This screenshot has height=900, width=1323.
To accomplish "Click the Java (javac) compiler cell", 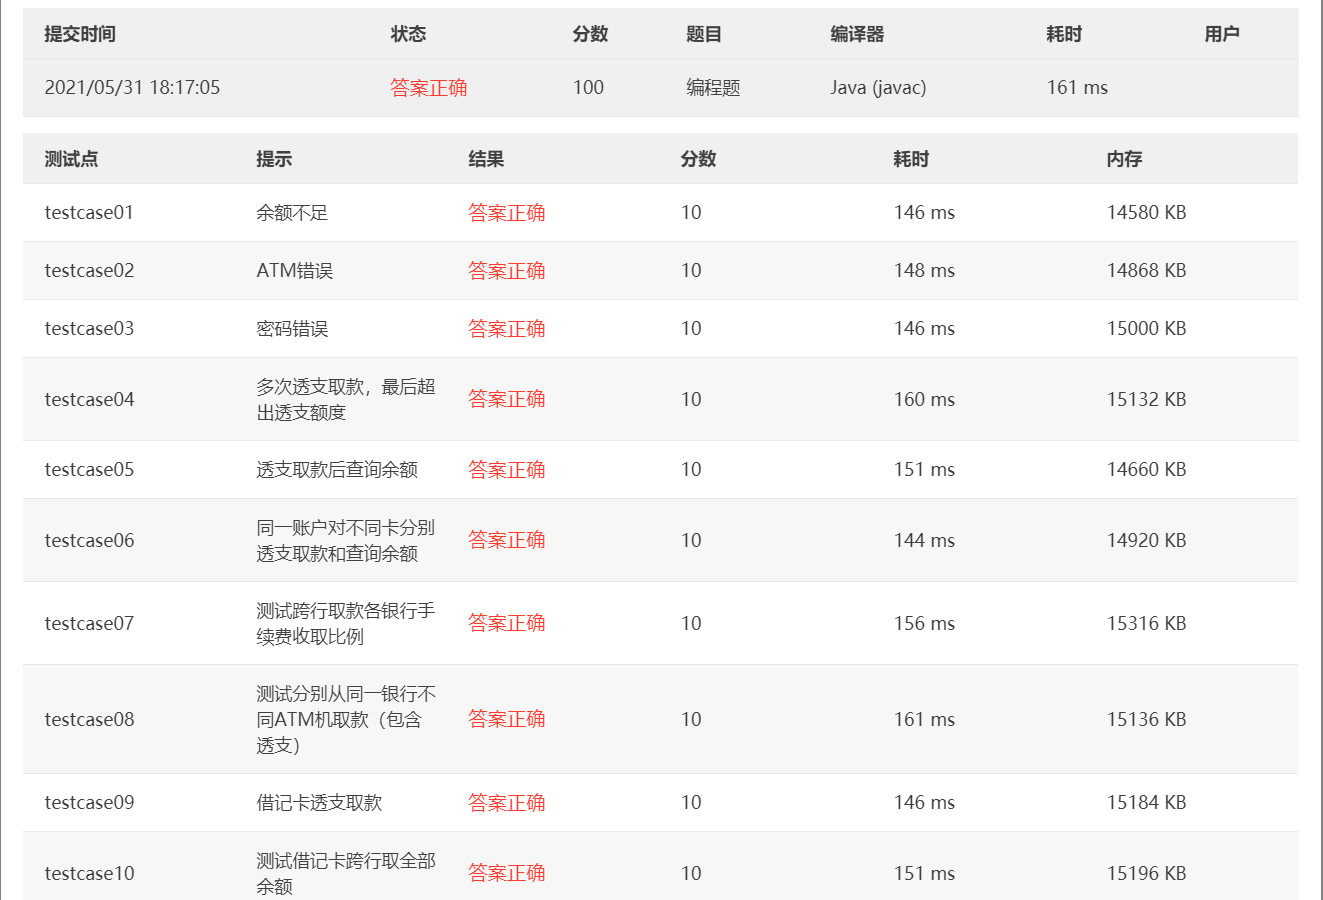I will pos(878,88).
